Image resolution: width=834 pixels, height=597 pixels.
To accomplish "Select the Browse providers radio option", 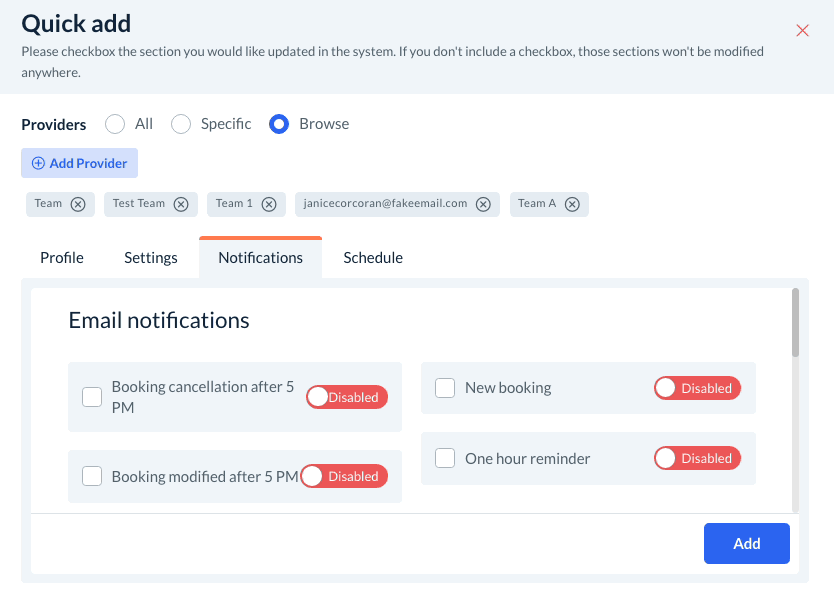I will 279,124.
